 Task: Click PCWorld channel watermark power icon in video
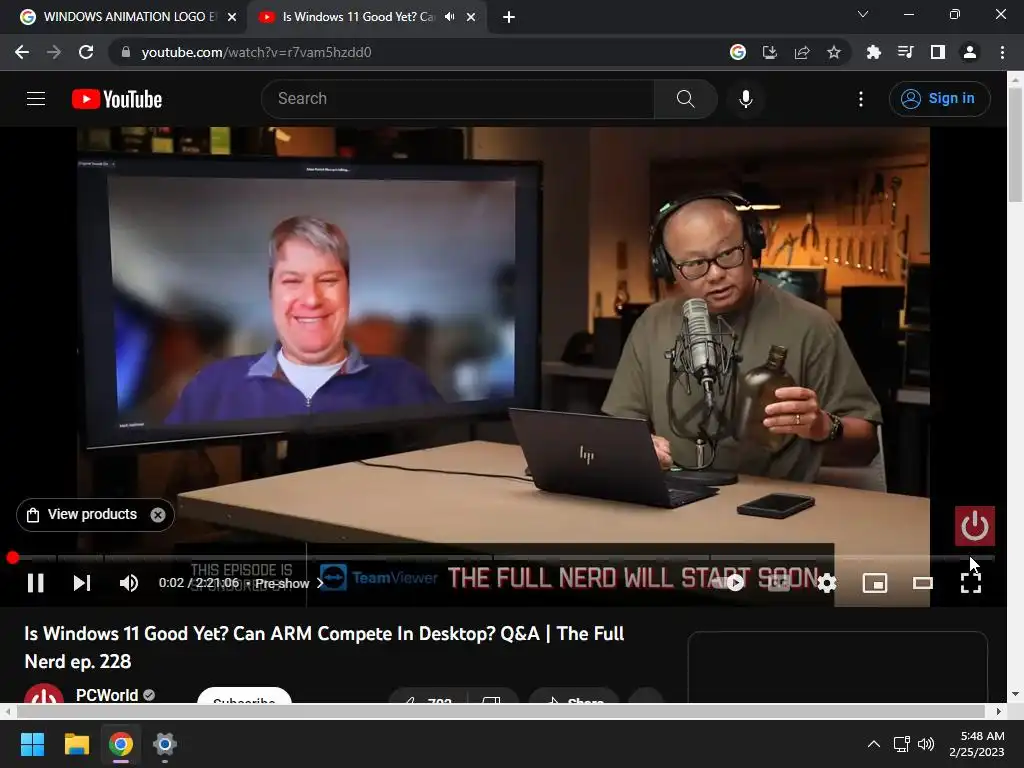974,526
